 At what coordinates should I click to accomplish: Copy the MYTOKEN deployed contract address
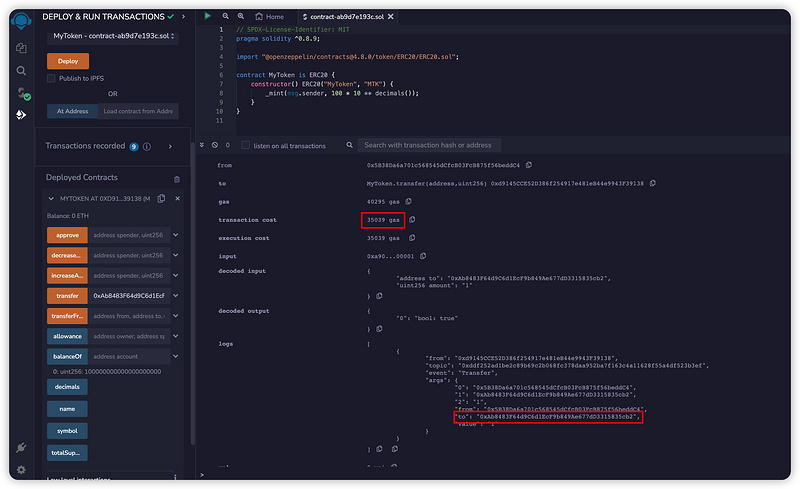tap(165, 199)
